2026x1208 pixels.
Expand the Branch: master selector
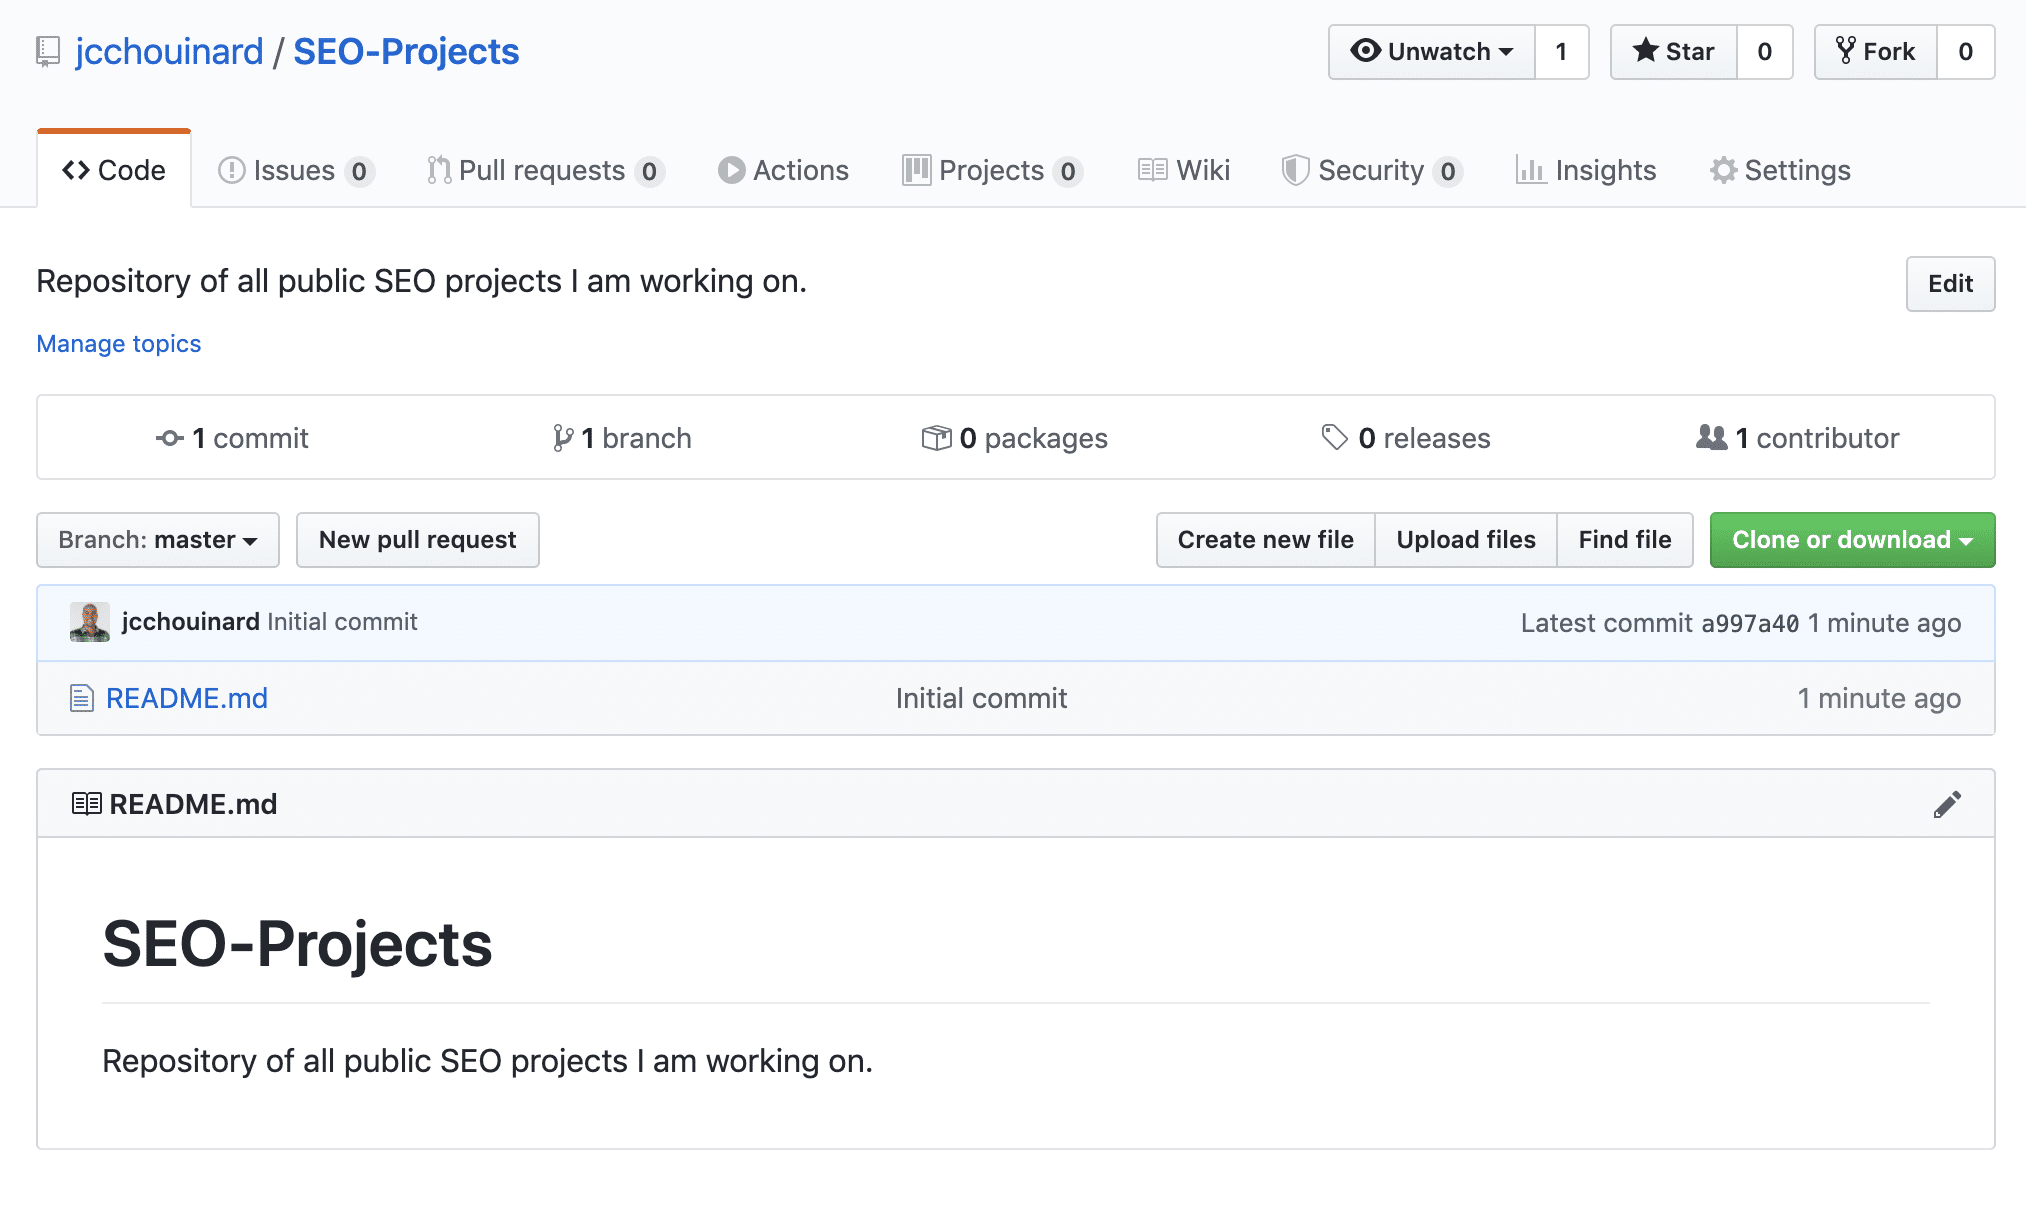[x=157, y=540]
